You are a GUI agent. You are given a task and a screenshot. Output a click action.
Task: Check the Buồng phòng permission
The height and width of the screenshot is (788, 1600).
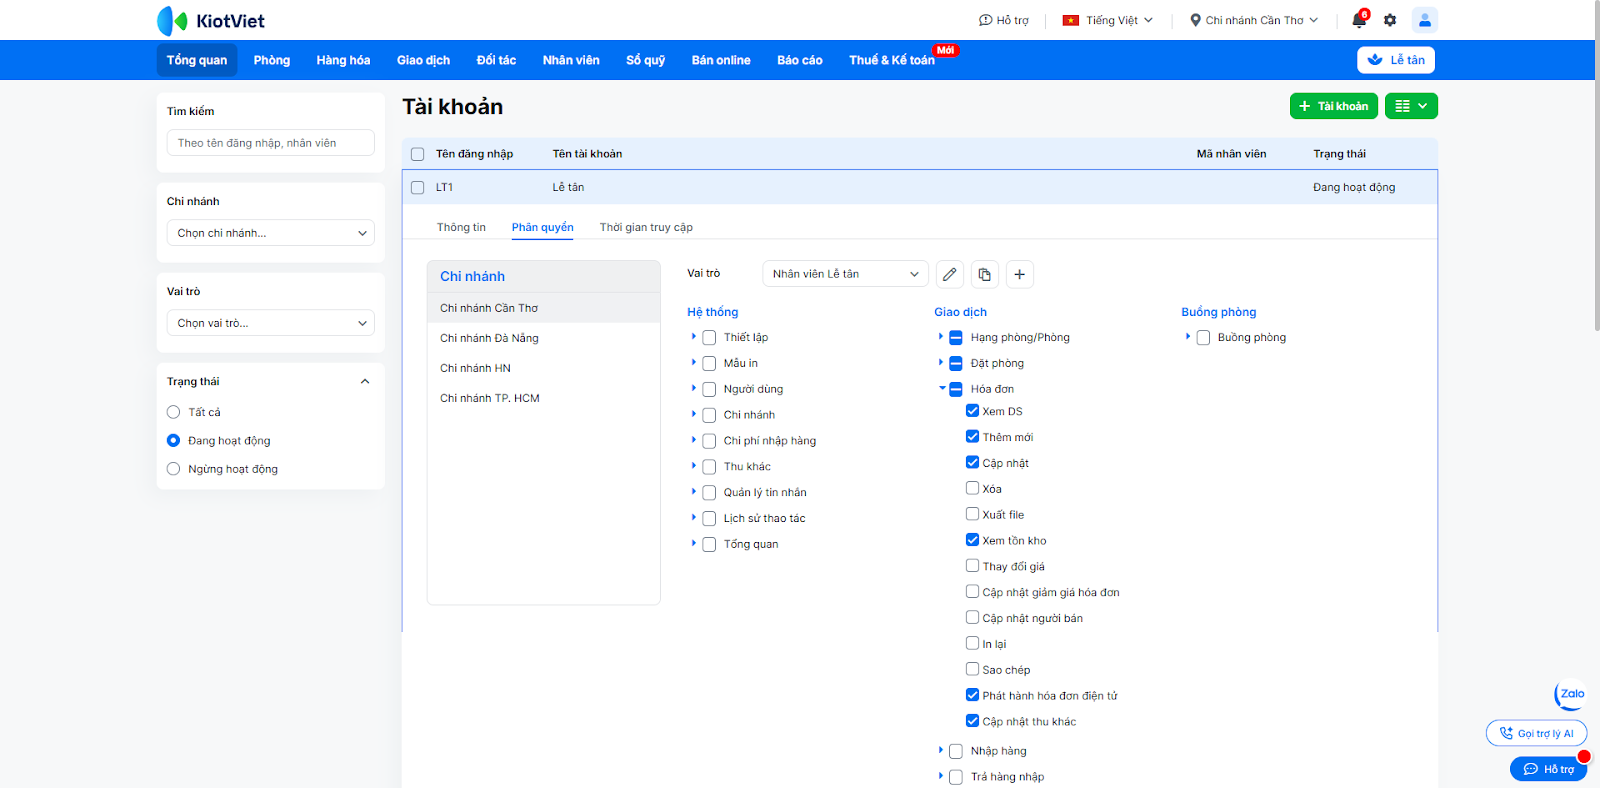pyautogui.click(x=1203, y=338)
